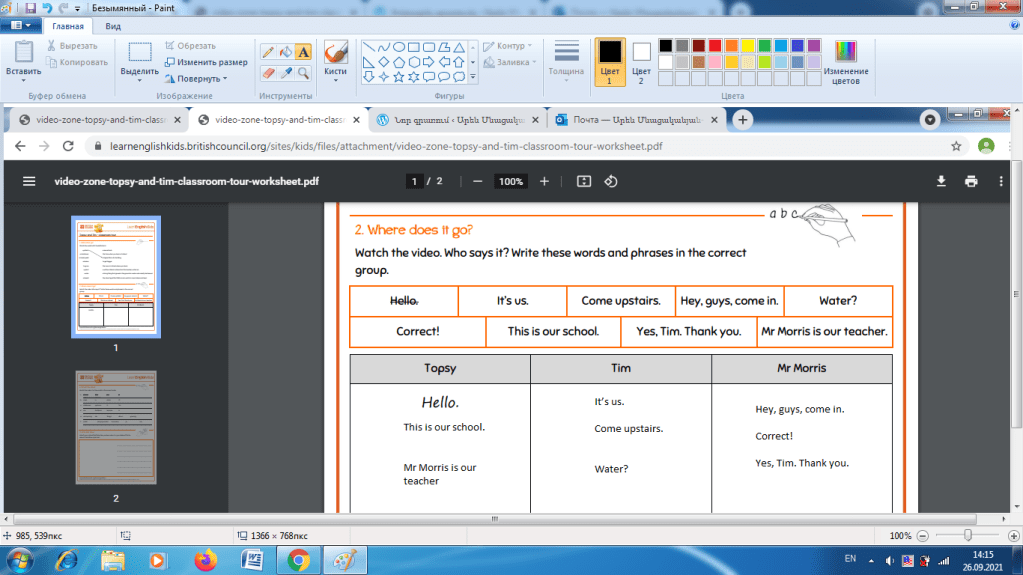
Task: Choose the Eraser tool
Action: pos(267,73)
